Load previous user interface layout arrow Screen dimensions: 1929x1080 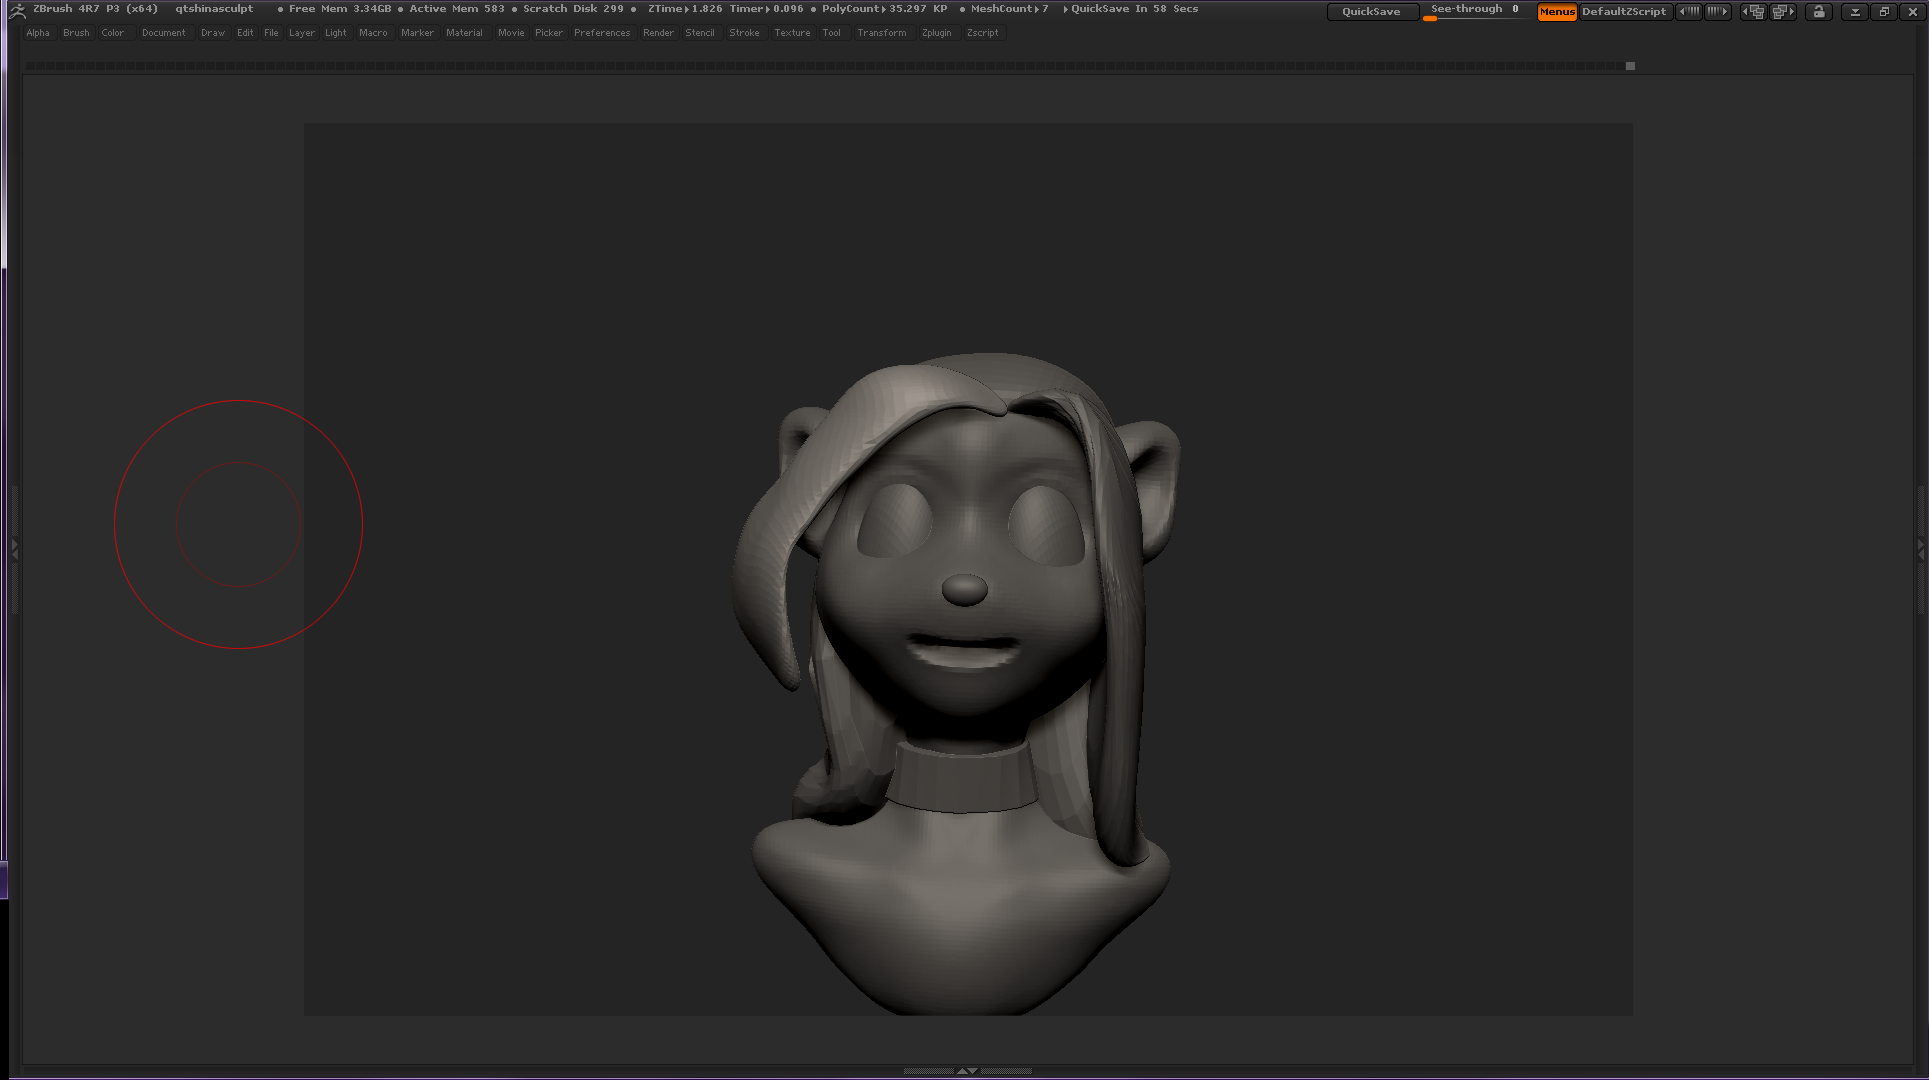(1754, 12)
